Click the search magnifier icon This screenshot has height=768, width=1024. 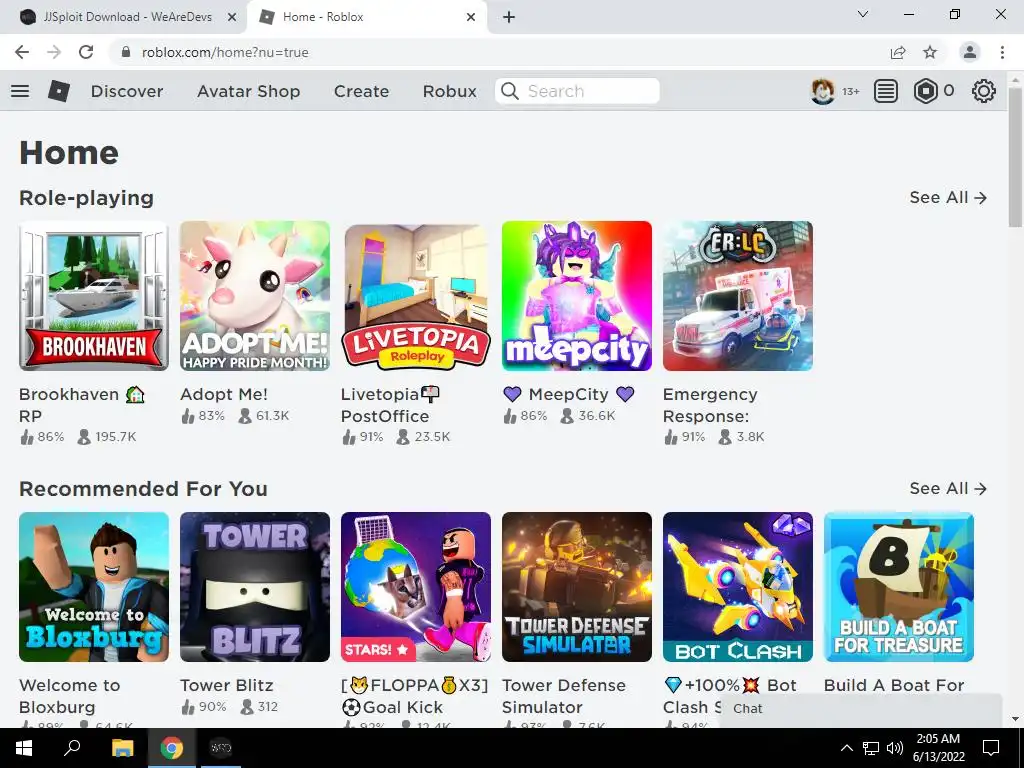tap(510, 91)
